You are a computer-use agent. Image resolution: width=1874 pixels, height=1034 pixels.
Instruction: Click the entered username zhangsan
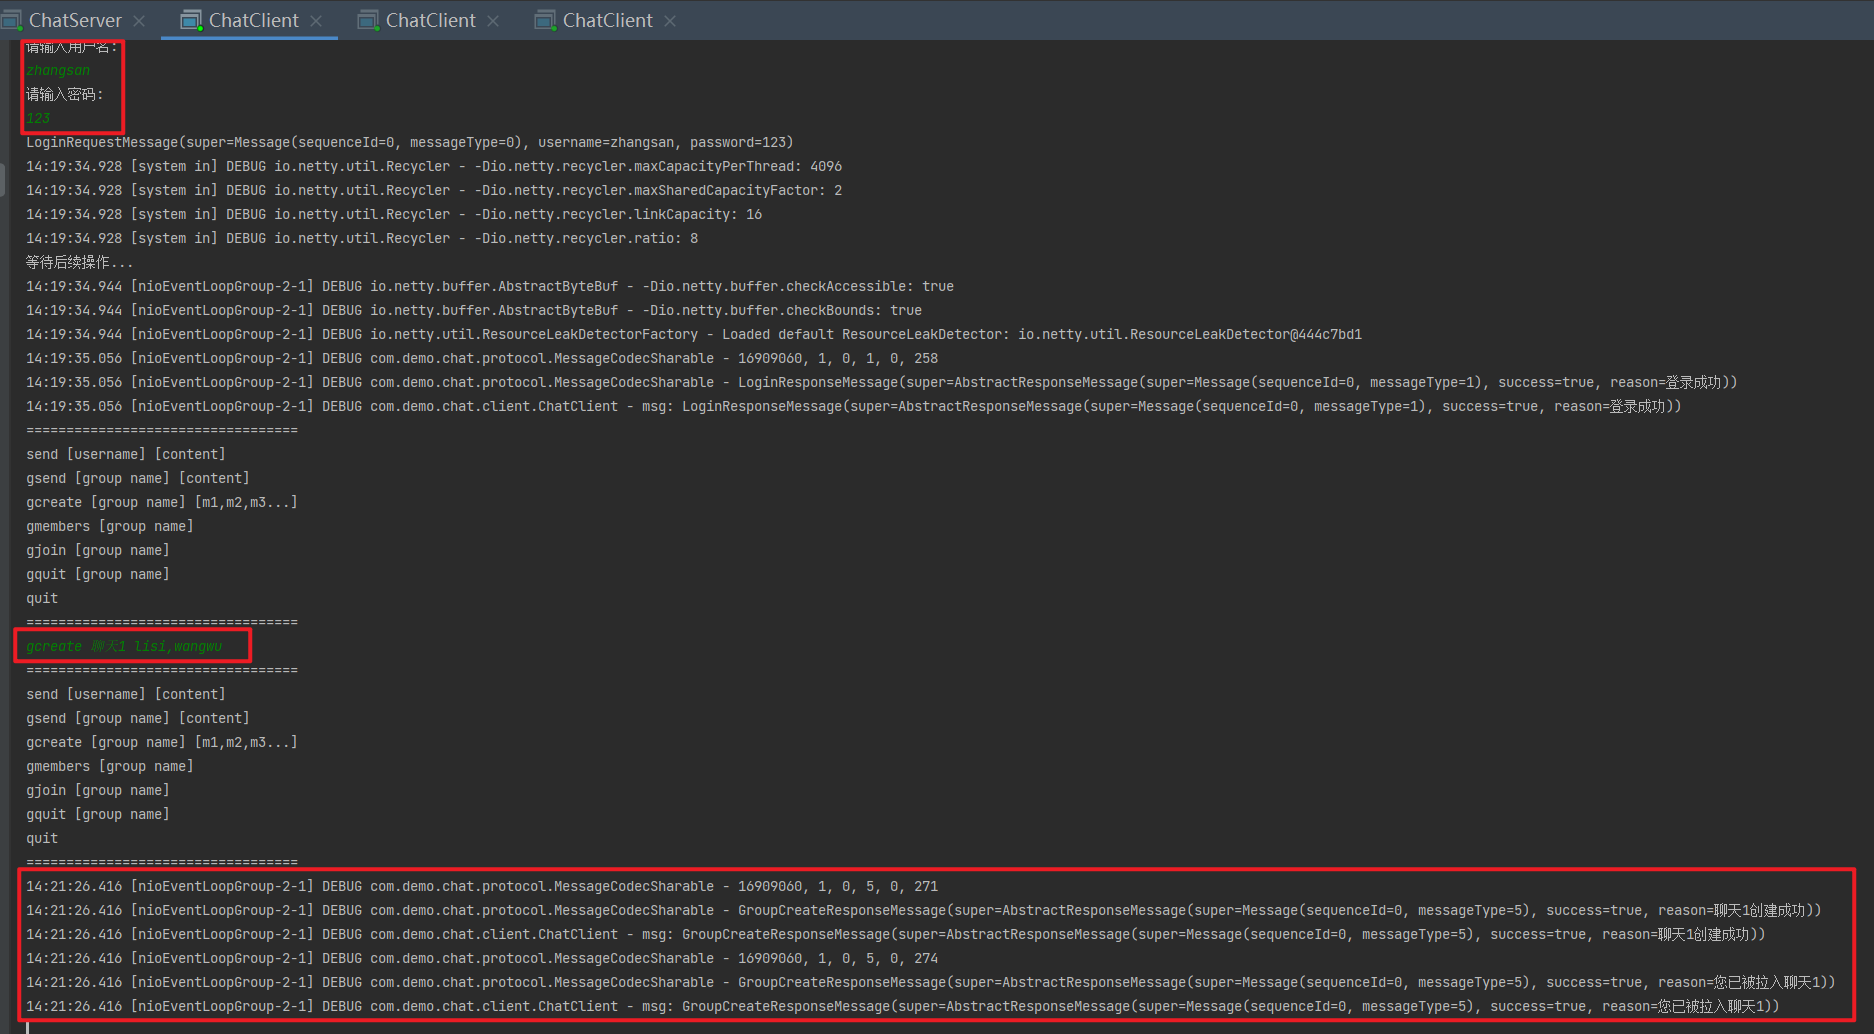point(58,70)
